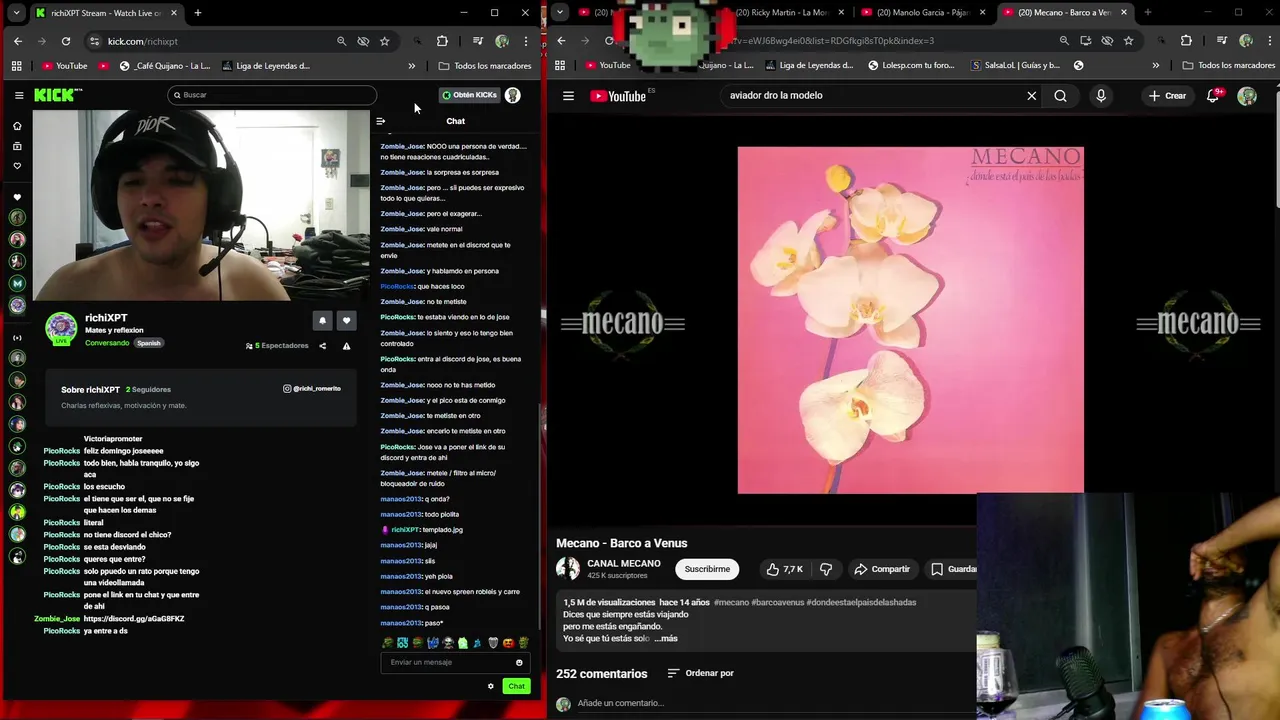Bookmark kick.com page with star icon

click(x=385, y=41)
